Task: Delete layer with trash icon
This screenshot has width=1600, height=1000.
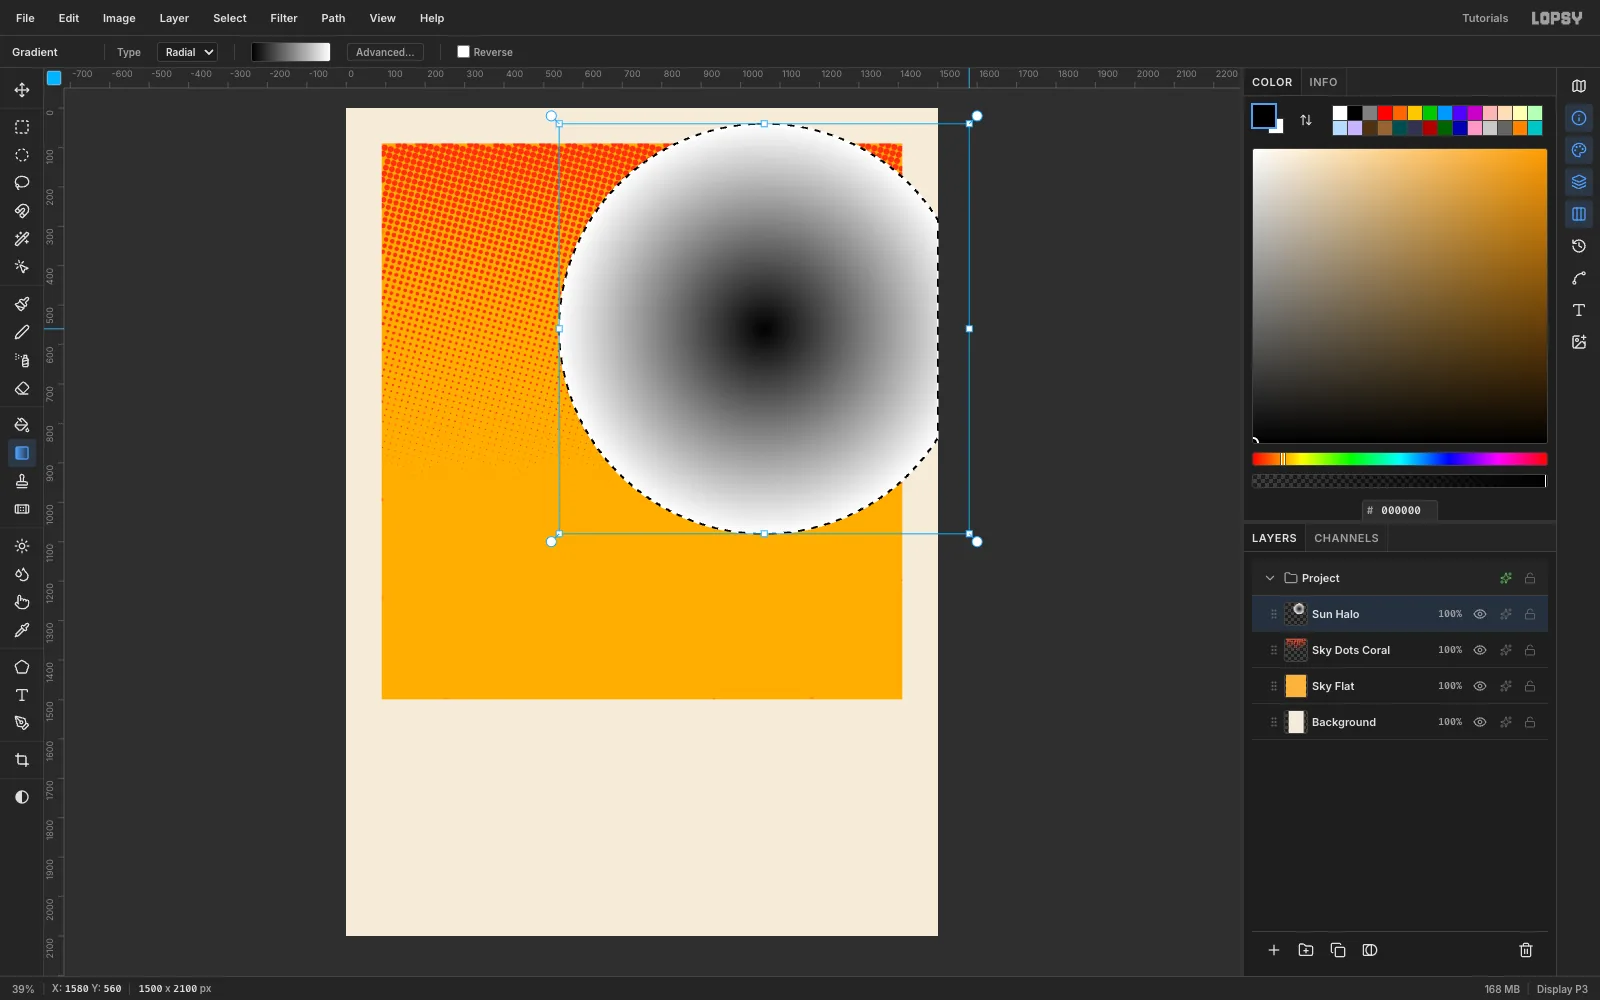Action: pyautogui.click(x=1526, y=950)
